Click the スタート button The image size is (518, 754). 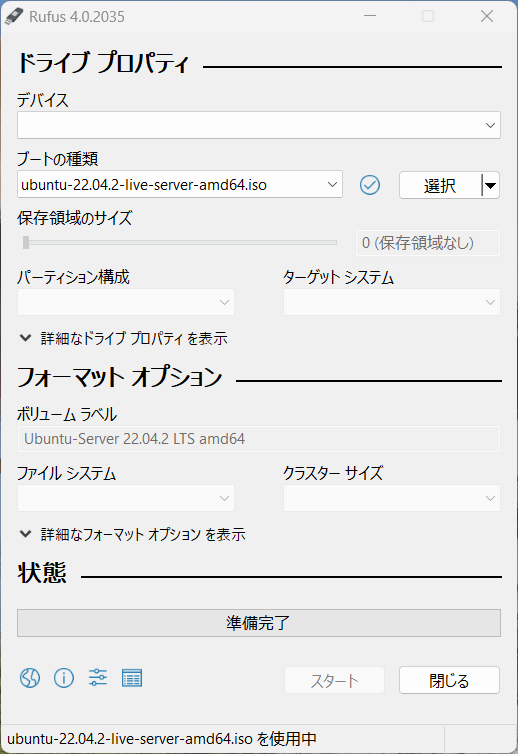point(334,680)
